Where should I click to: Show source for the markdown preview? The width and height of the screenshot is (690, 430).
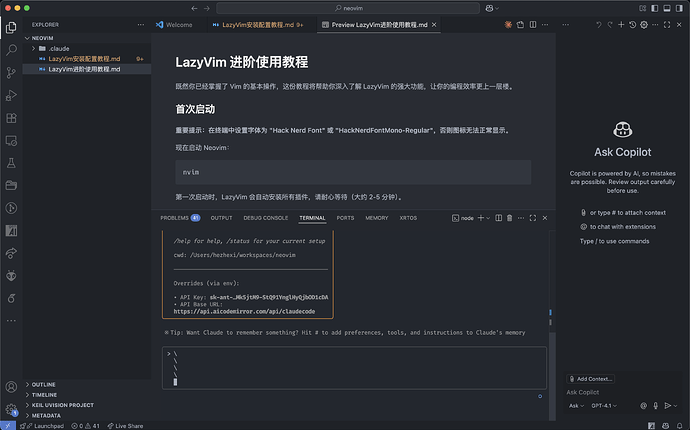click(x=521, y=25)
